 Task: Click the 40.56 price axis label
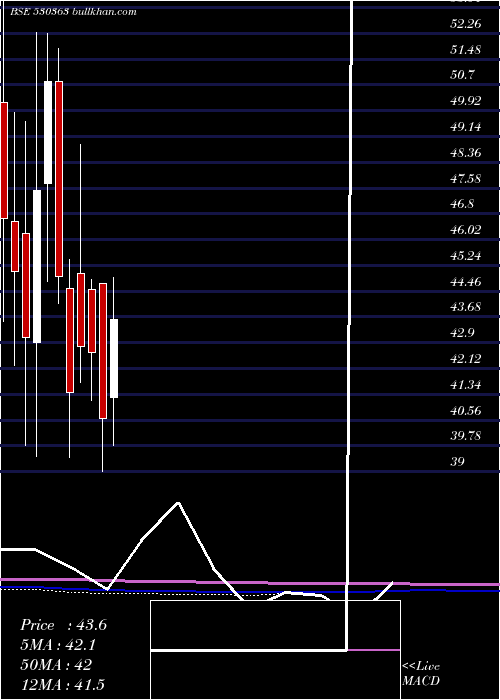tap(466, 411)
